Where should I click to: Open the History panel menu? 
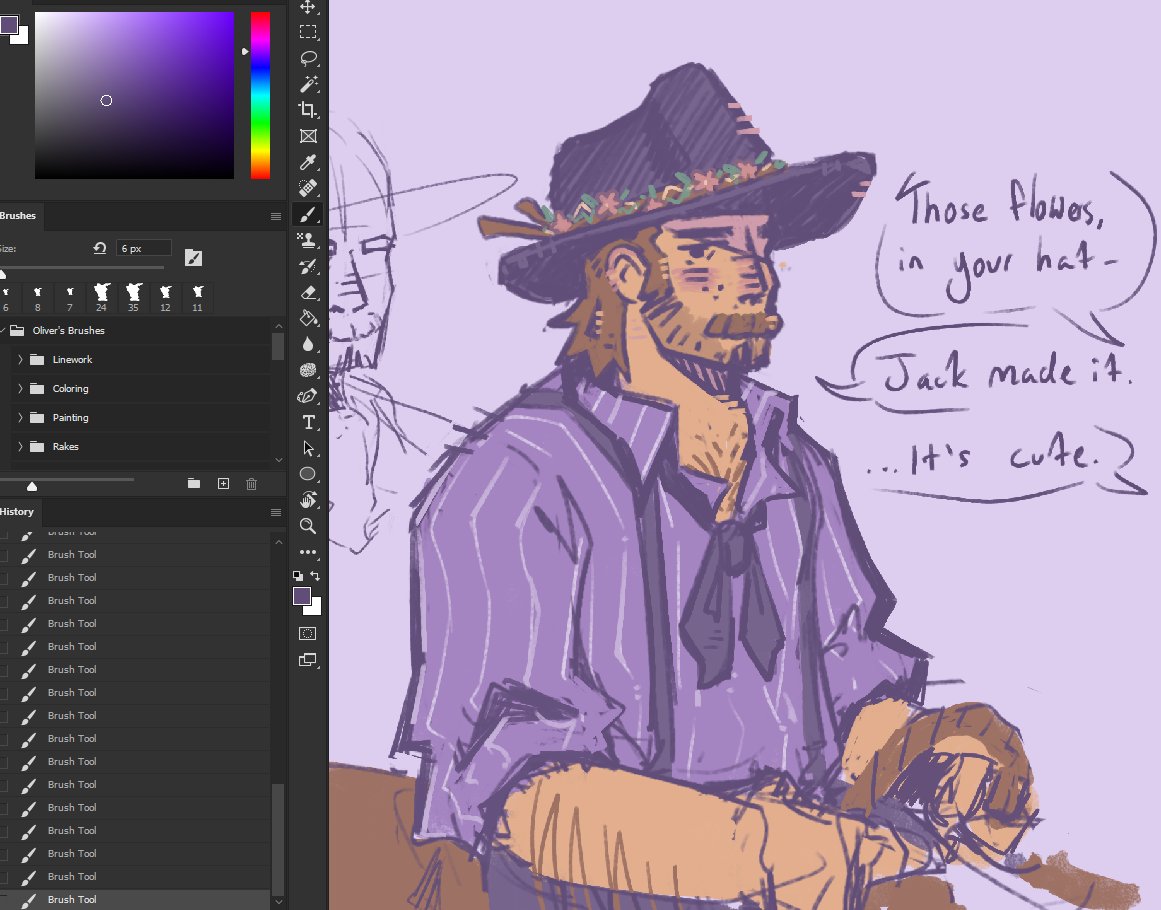[275, 512]
